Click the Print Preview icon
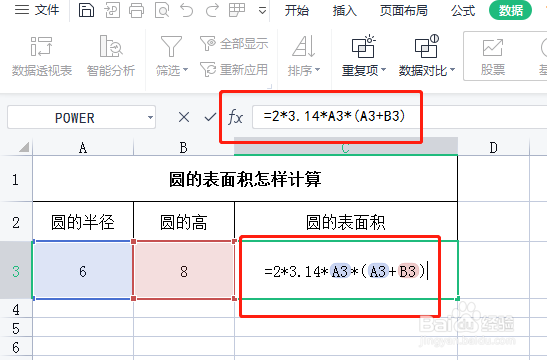Screen dimensions: 547x360 click(162, 10)
